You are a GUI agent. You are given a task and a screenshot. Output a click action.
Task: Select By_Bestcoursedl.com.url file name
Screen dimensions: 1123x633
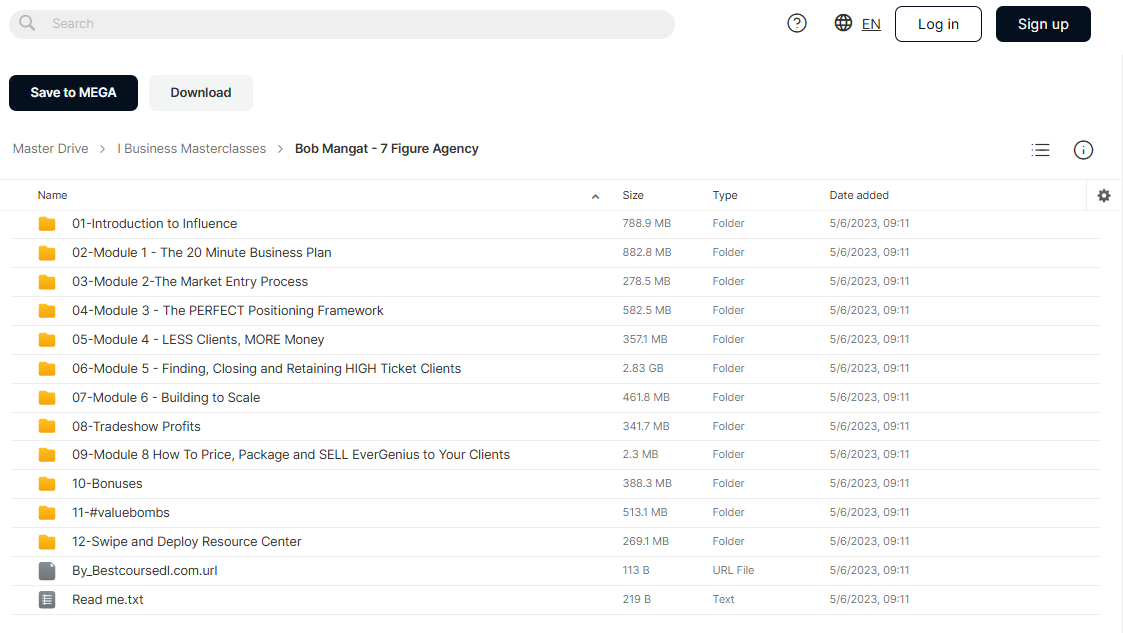click(145, 570)
